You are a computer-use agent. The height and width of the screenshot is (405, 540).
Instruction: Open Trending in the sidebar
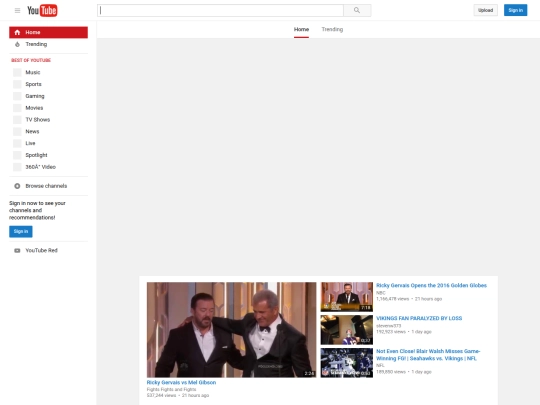coord(49,44)
